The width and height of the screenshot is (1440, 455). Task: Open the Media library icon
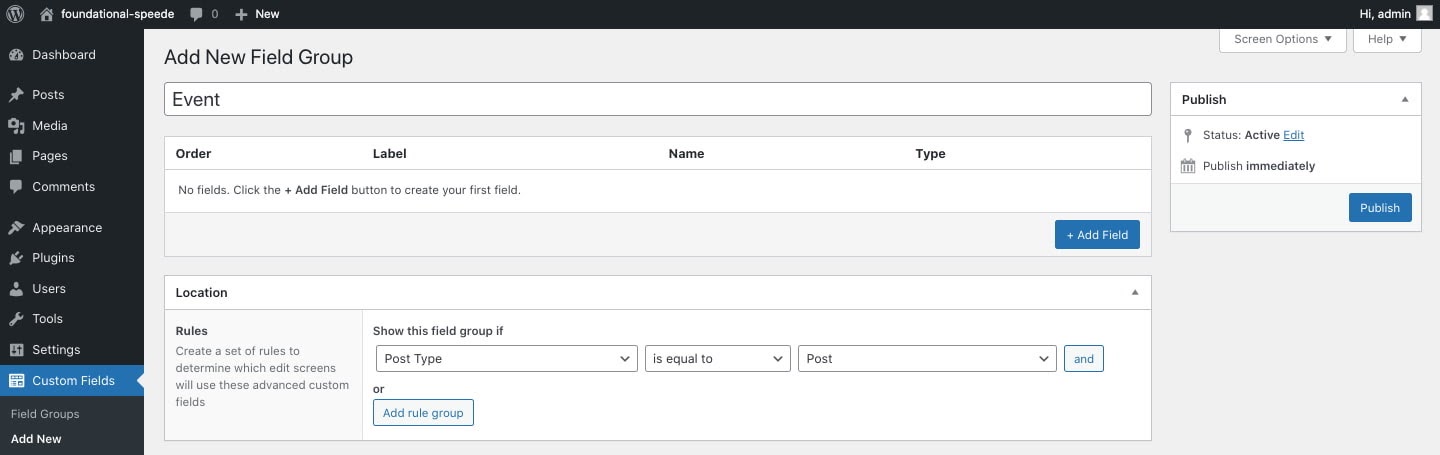coord(16,126)
